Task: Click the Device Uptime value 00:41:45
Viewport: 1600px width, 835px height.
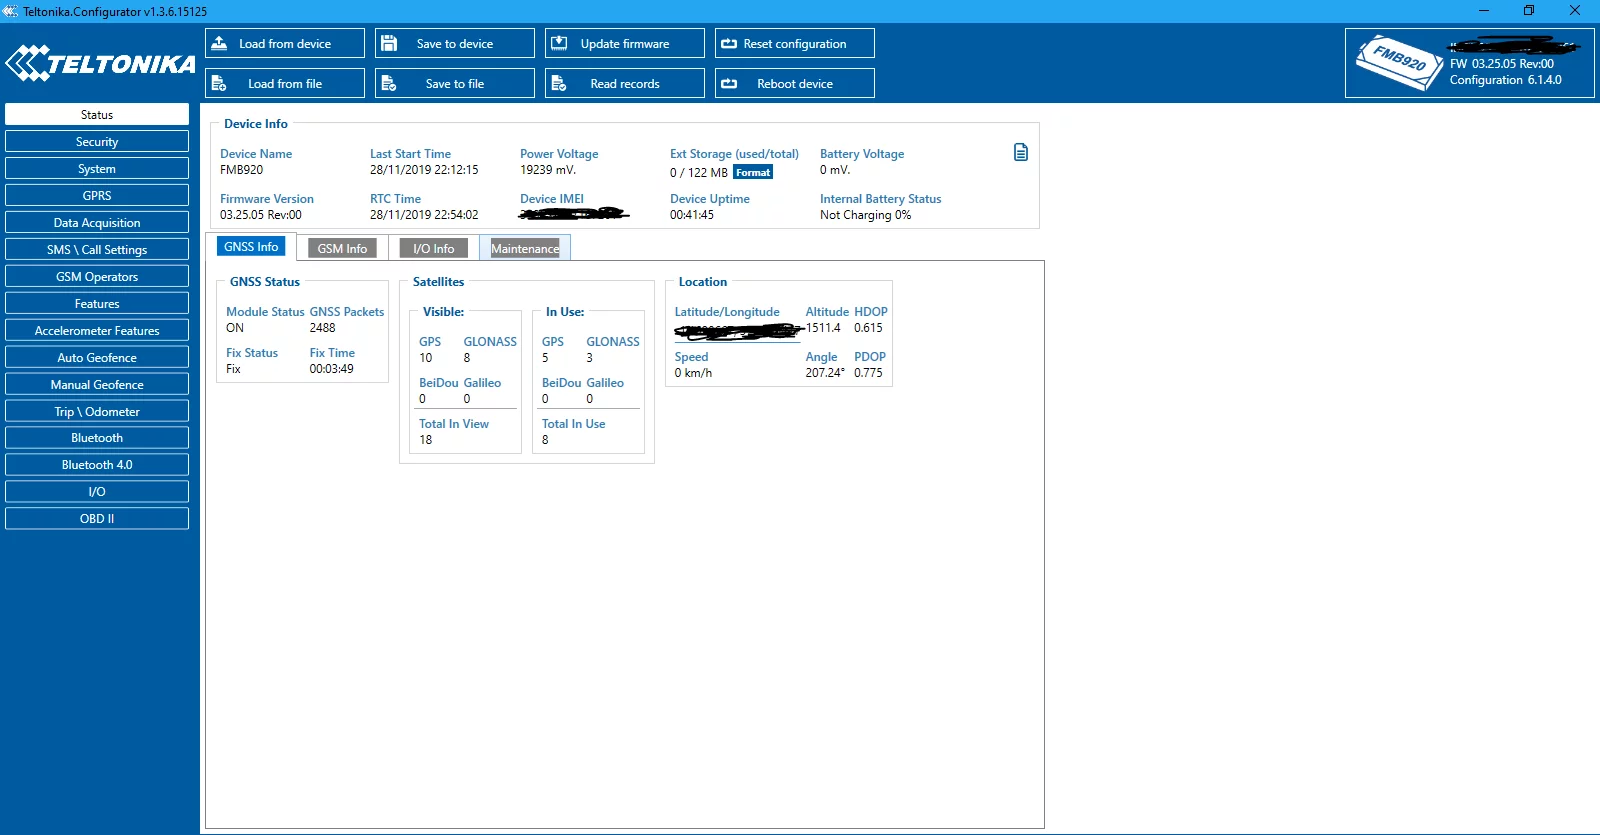Action: (x=692, y=215)
